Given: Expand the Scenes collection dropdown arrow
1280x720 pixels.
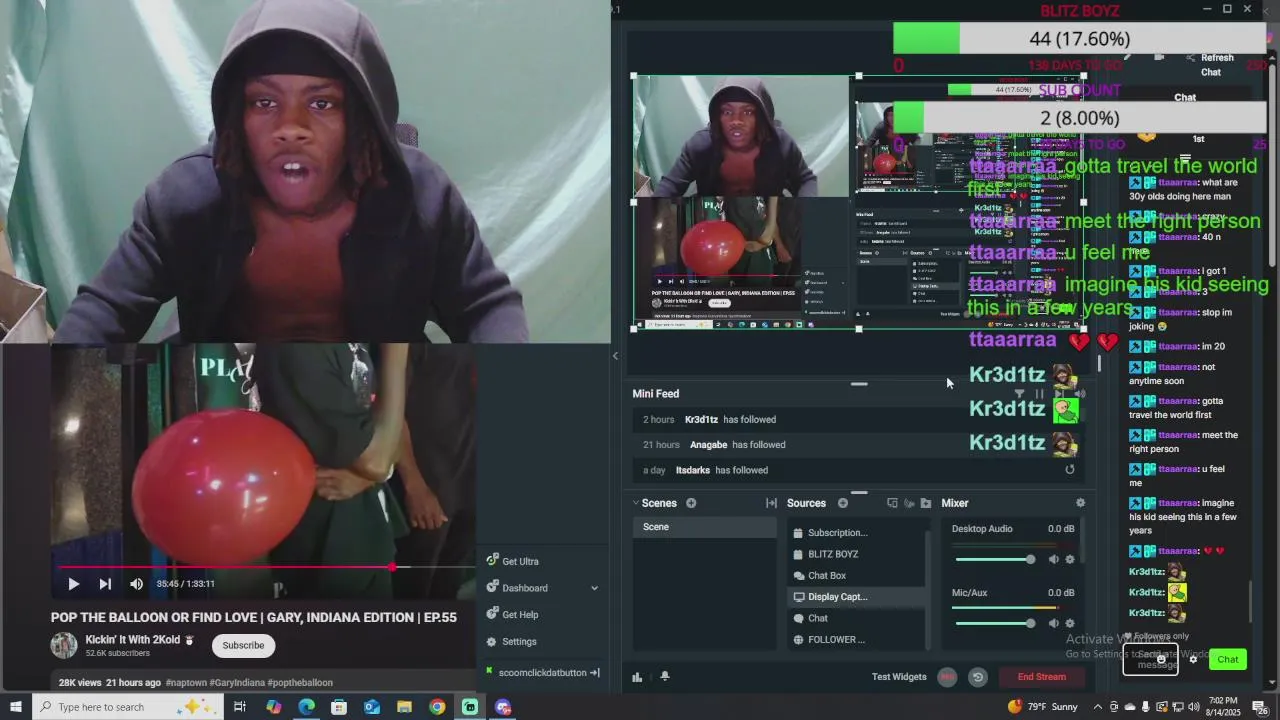Looking at the screenshot, I should (x=636, y=503).
